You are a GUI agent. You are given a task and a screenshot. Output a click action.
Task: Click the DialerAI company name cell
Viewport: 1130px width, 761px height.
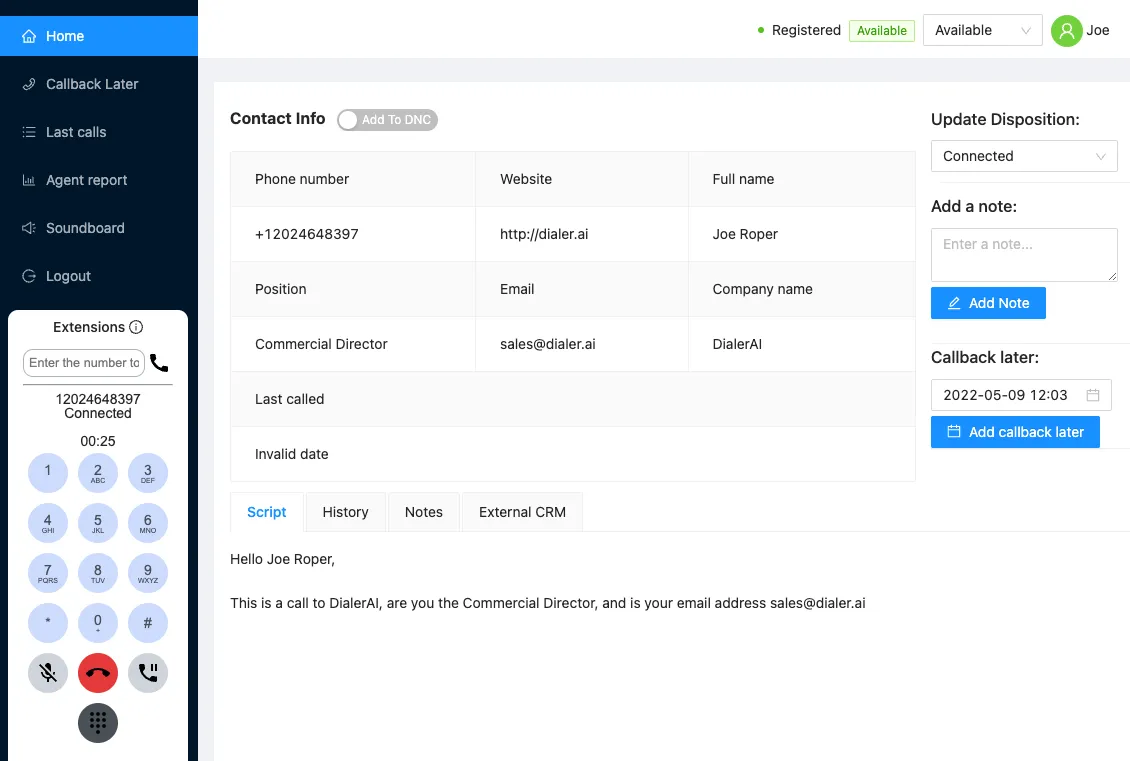(801, 344)
